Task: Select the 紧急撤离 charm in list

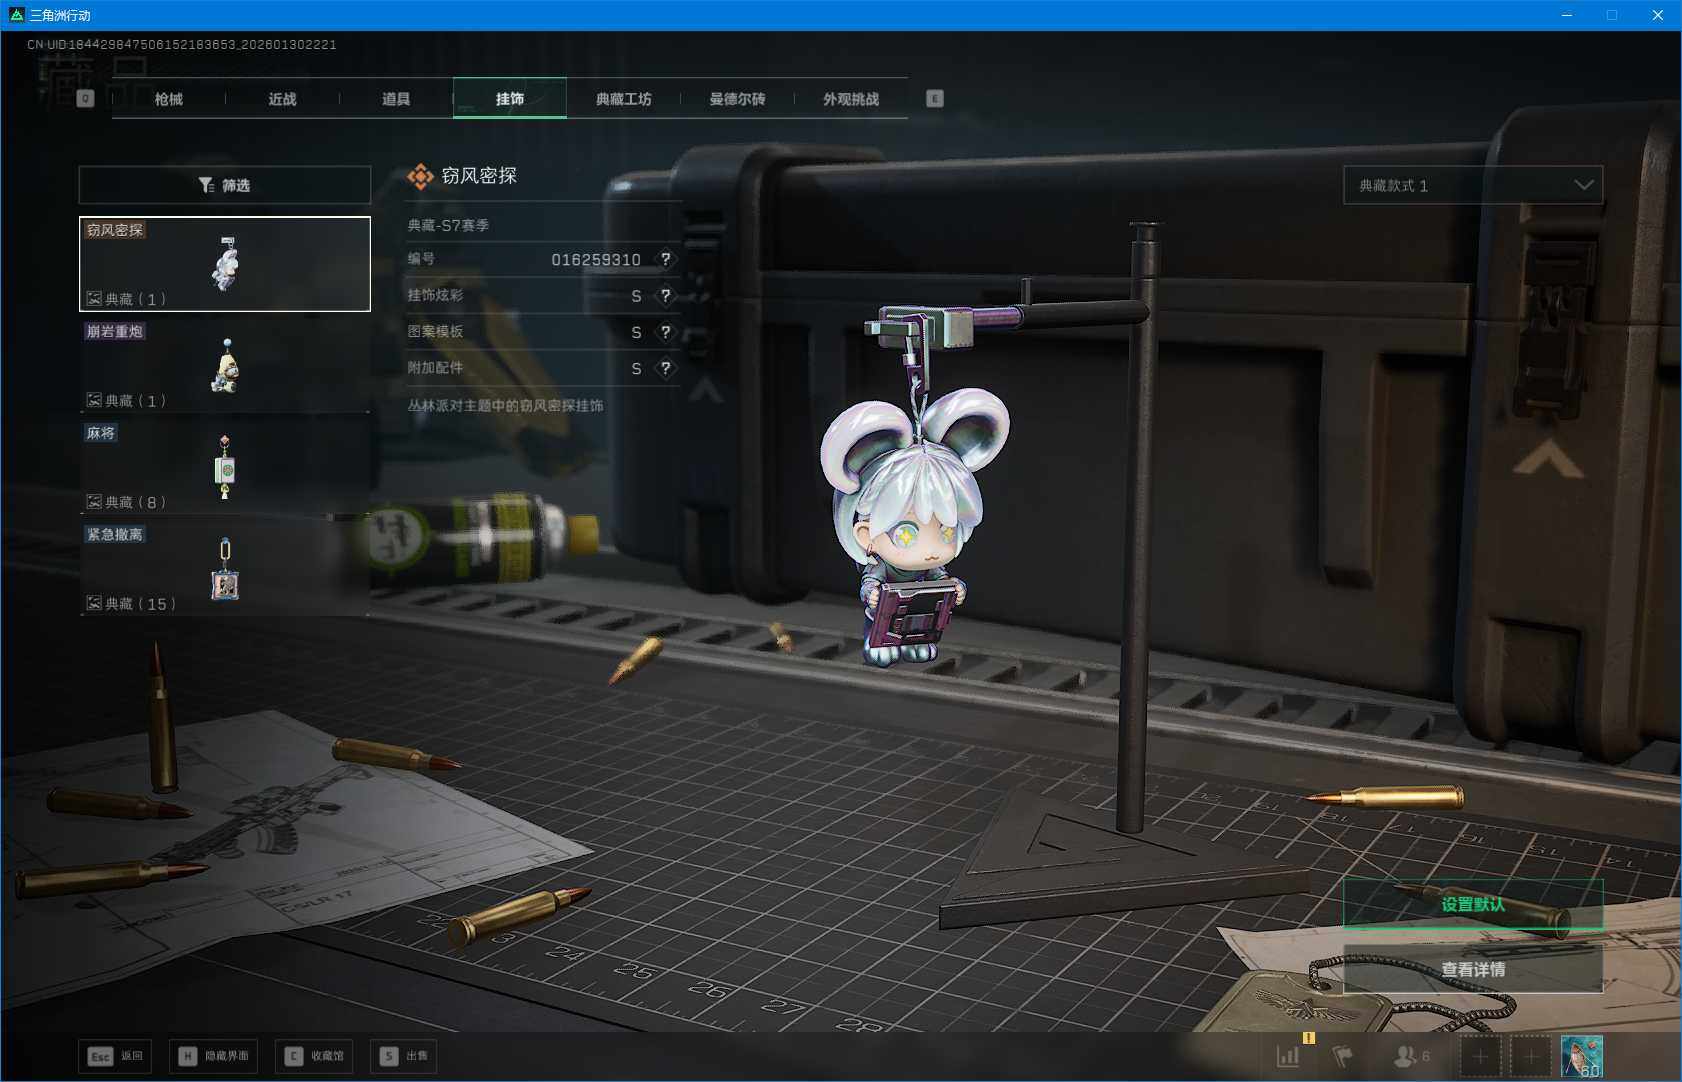Action: pyautogui.click(x=225, y=568)
